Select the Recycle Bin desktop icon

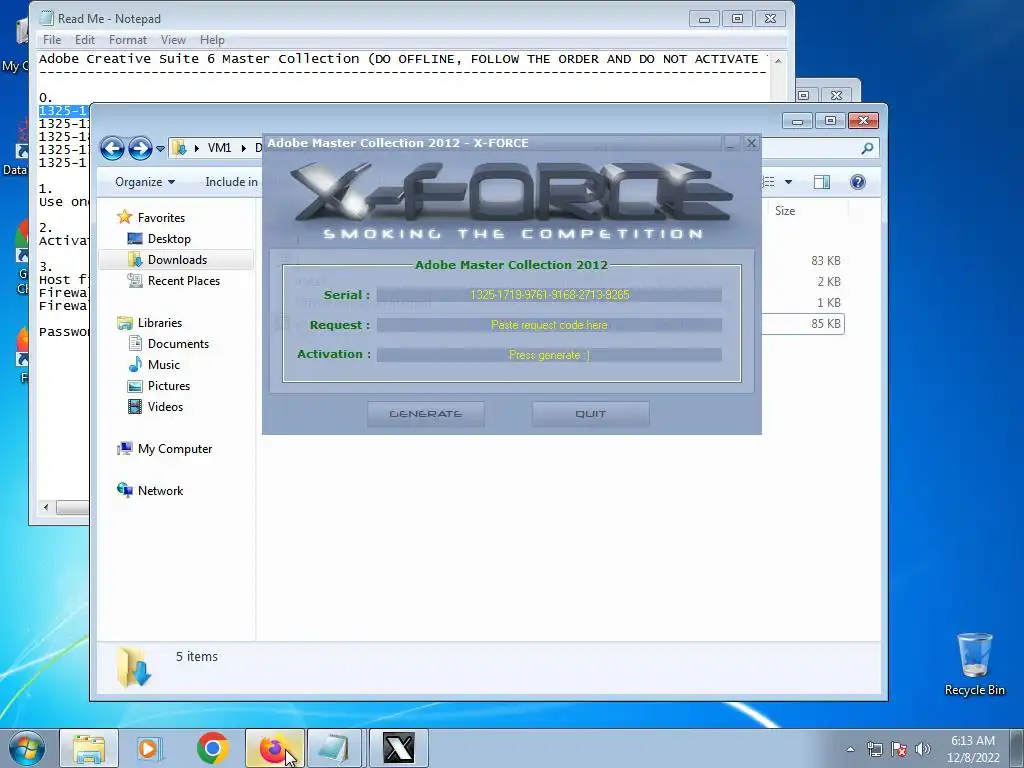tap(974, 665)
